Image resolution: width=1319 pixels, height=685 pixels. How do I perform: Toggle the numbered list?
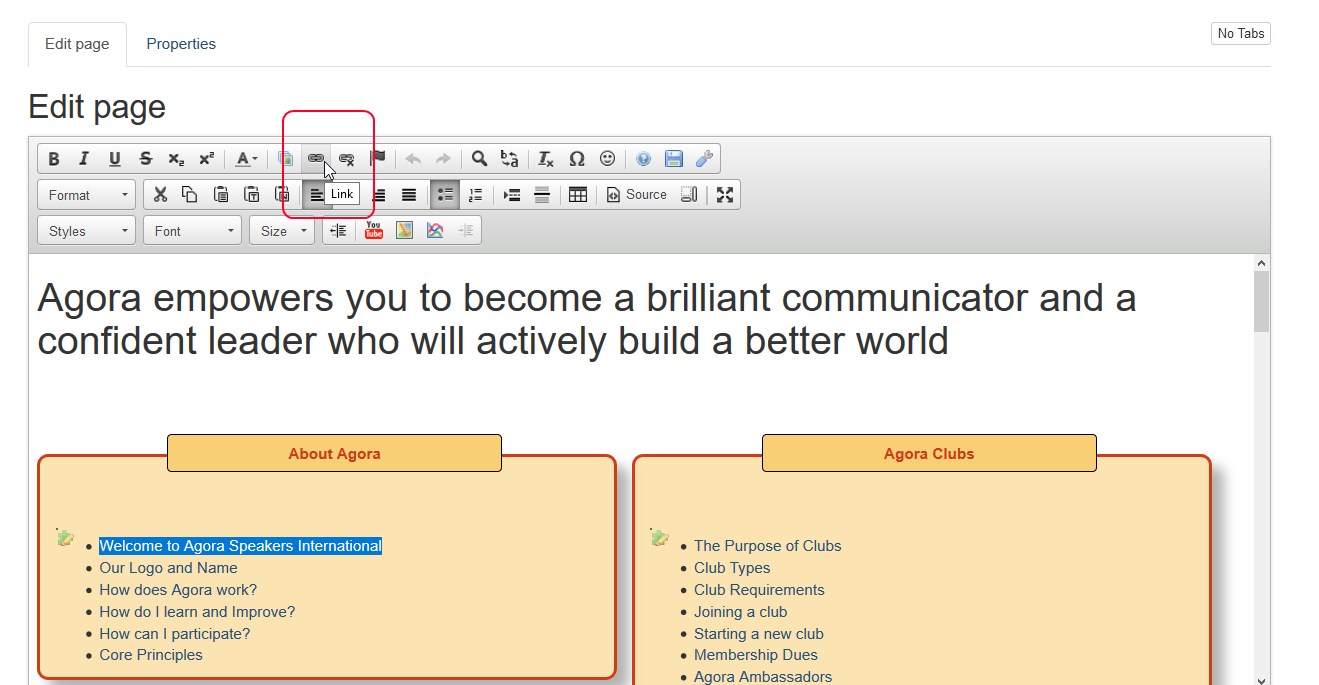pyautogui.click(x=475, y=195)
